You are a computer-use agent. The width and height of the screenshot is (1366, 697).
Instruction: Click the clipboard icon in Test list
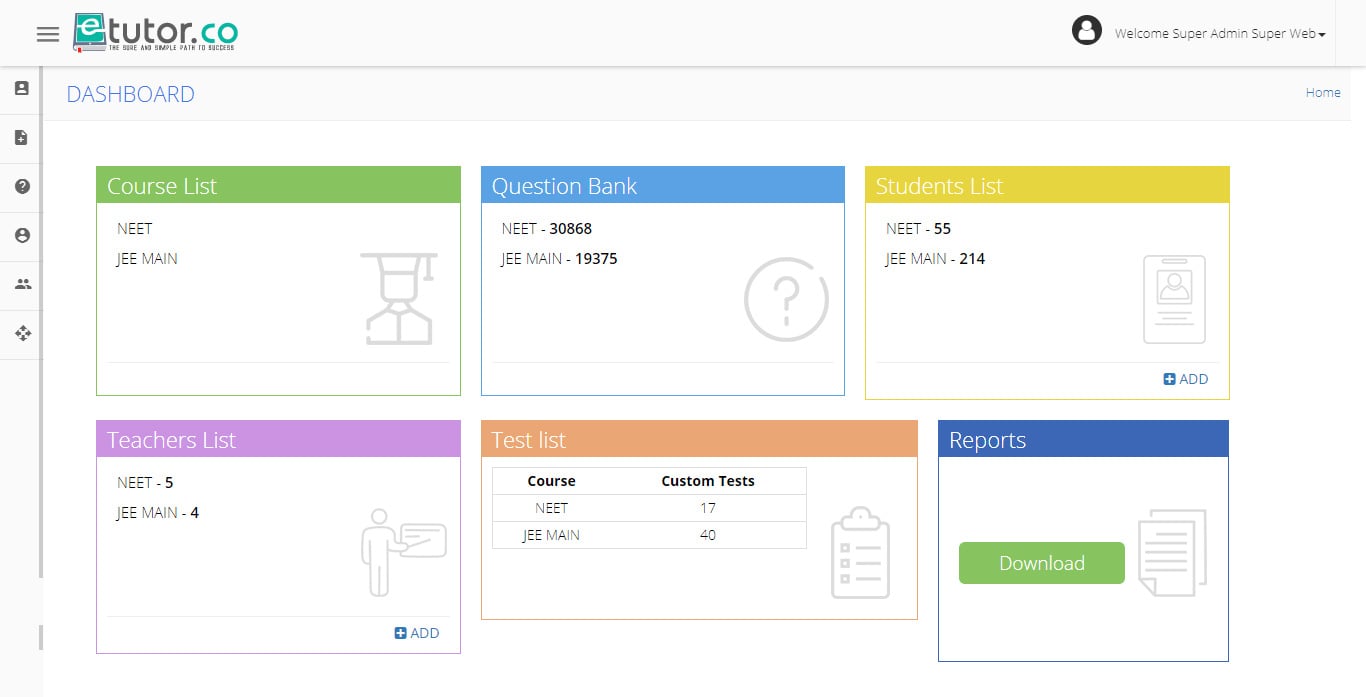(x=860, y=553)
